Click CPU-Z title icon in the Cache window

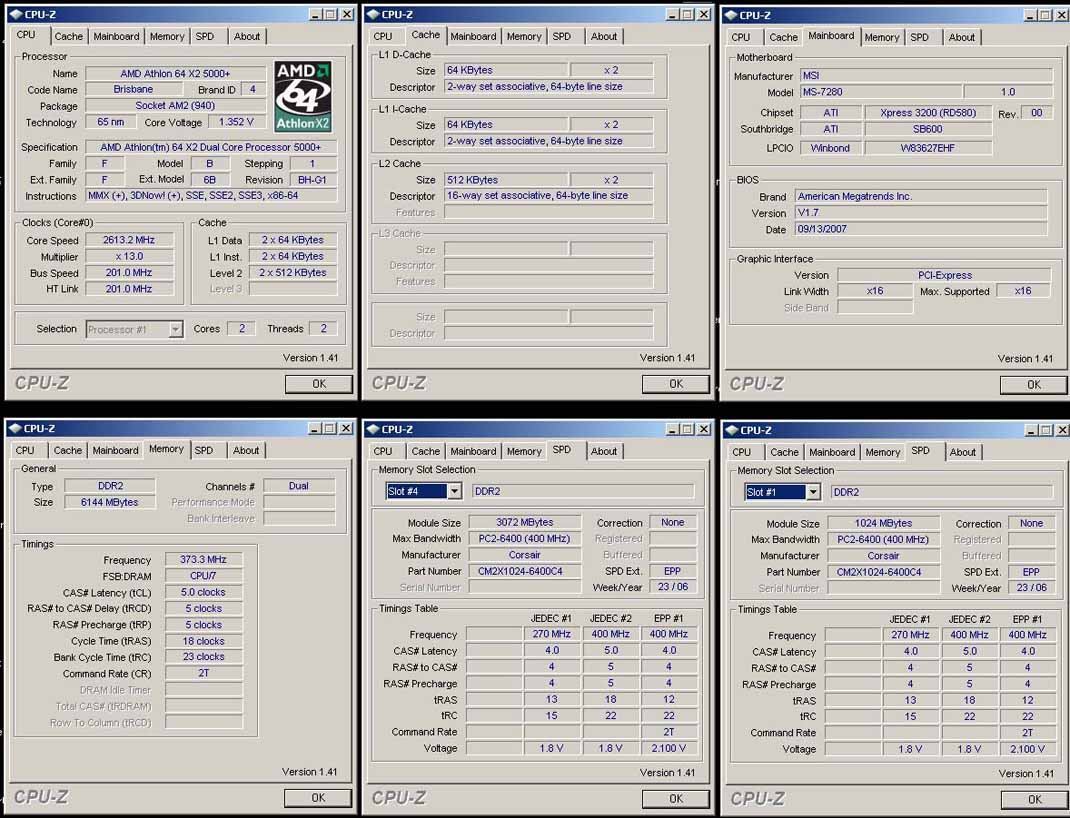[373, 14]
